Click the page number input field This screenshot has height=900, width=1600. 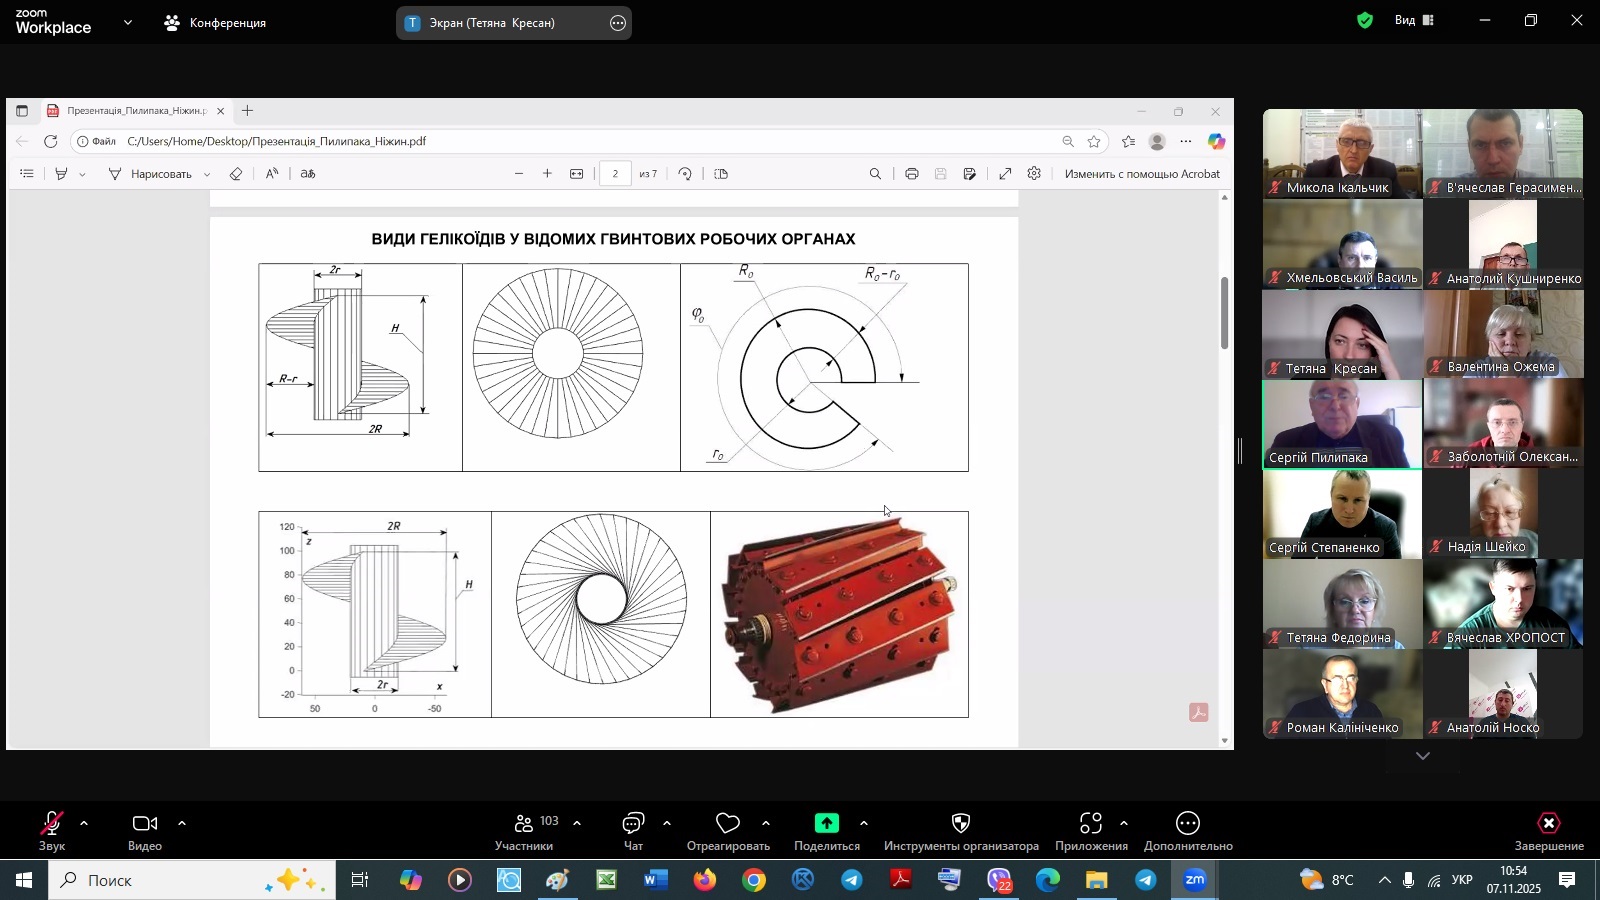click(615, 174)
